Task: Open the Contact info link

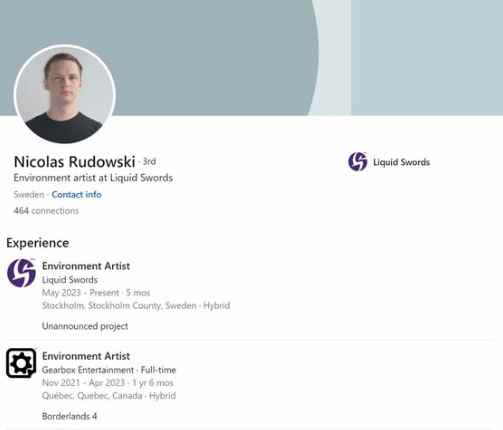Action: (x=76, y=194)
